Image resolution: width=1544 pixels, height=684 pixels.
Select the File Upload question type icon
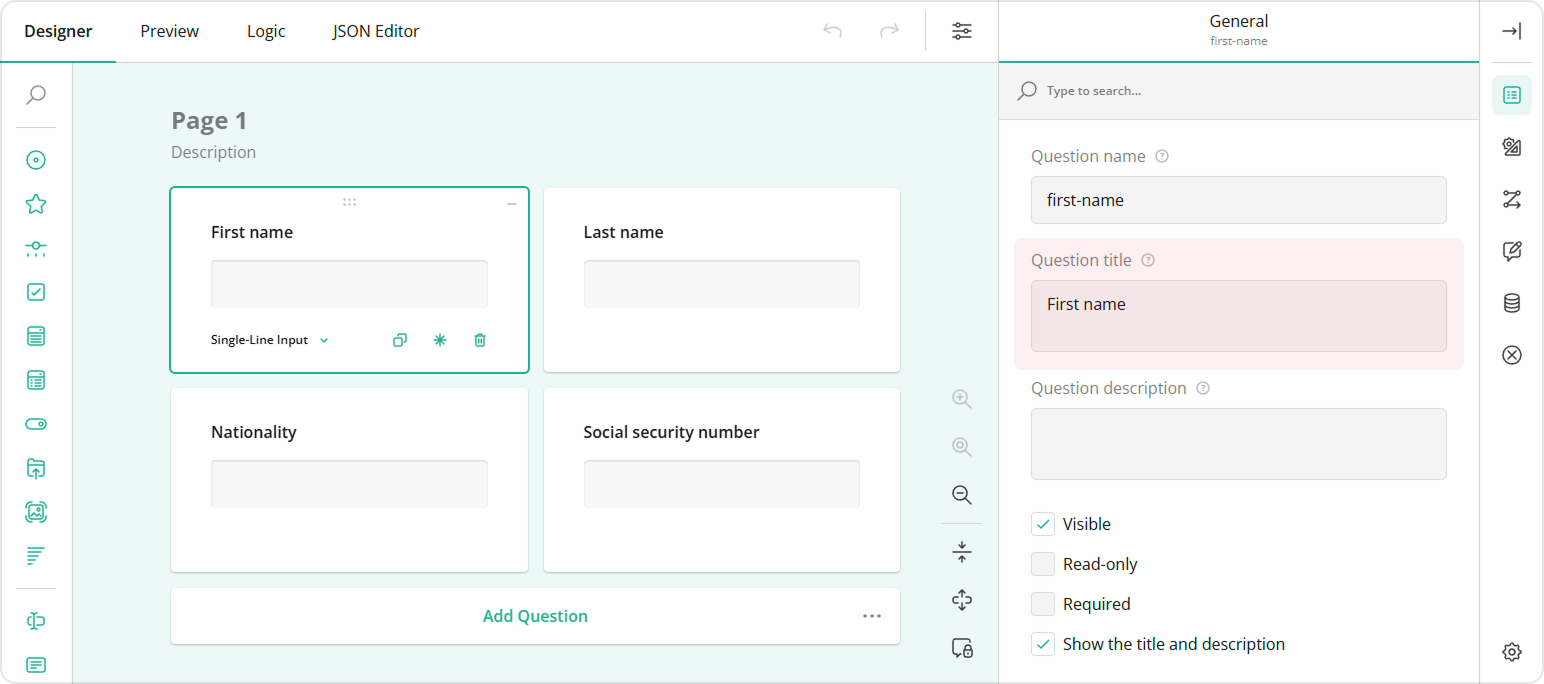[36, 468]
